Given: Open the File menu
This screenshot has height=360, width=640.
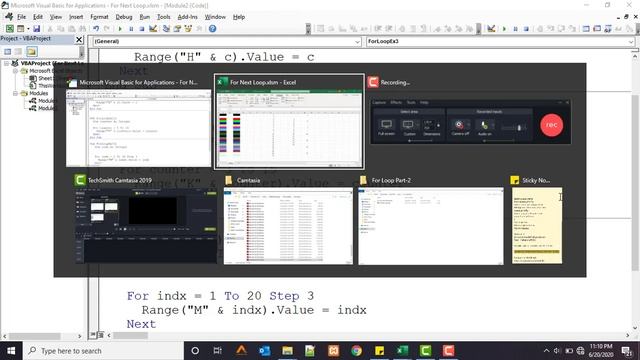Looking at the screenshot, I should pos(21,17).
